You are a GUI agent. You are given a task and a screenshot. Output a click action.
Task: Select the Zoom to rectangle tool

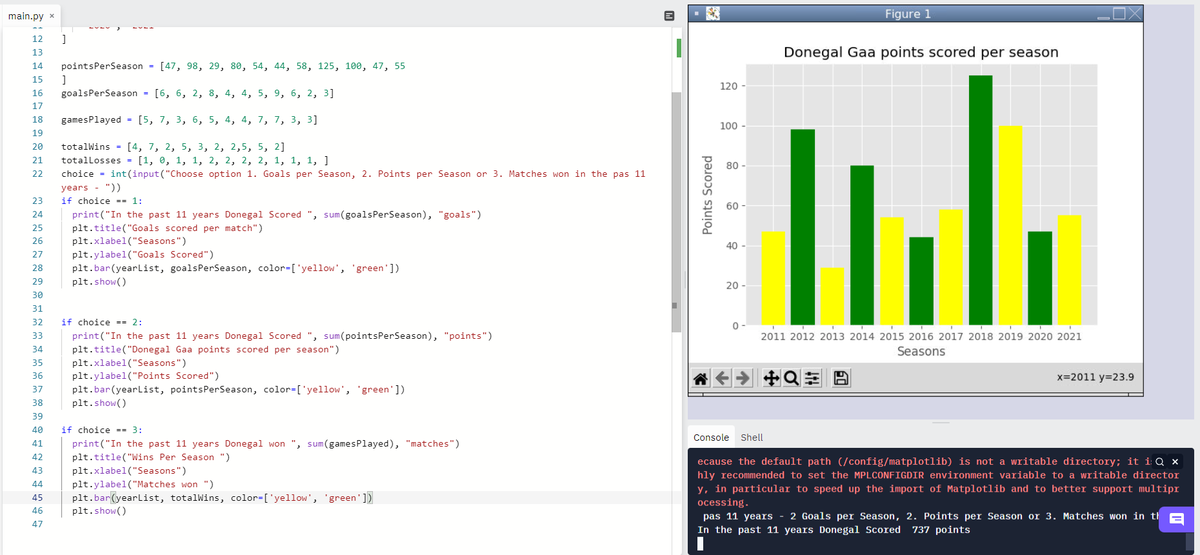point(790,378)
